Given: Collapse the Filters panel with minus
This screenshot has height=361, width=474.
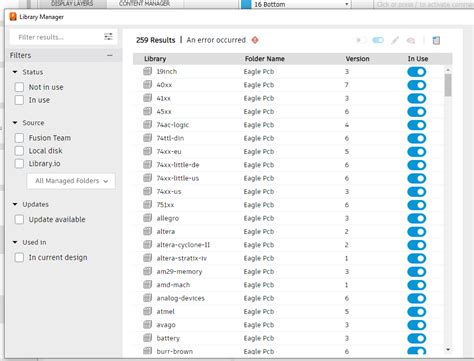Looking at the screenshot, I should (x=110, y=55).
